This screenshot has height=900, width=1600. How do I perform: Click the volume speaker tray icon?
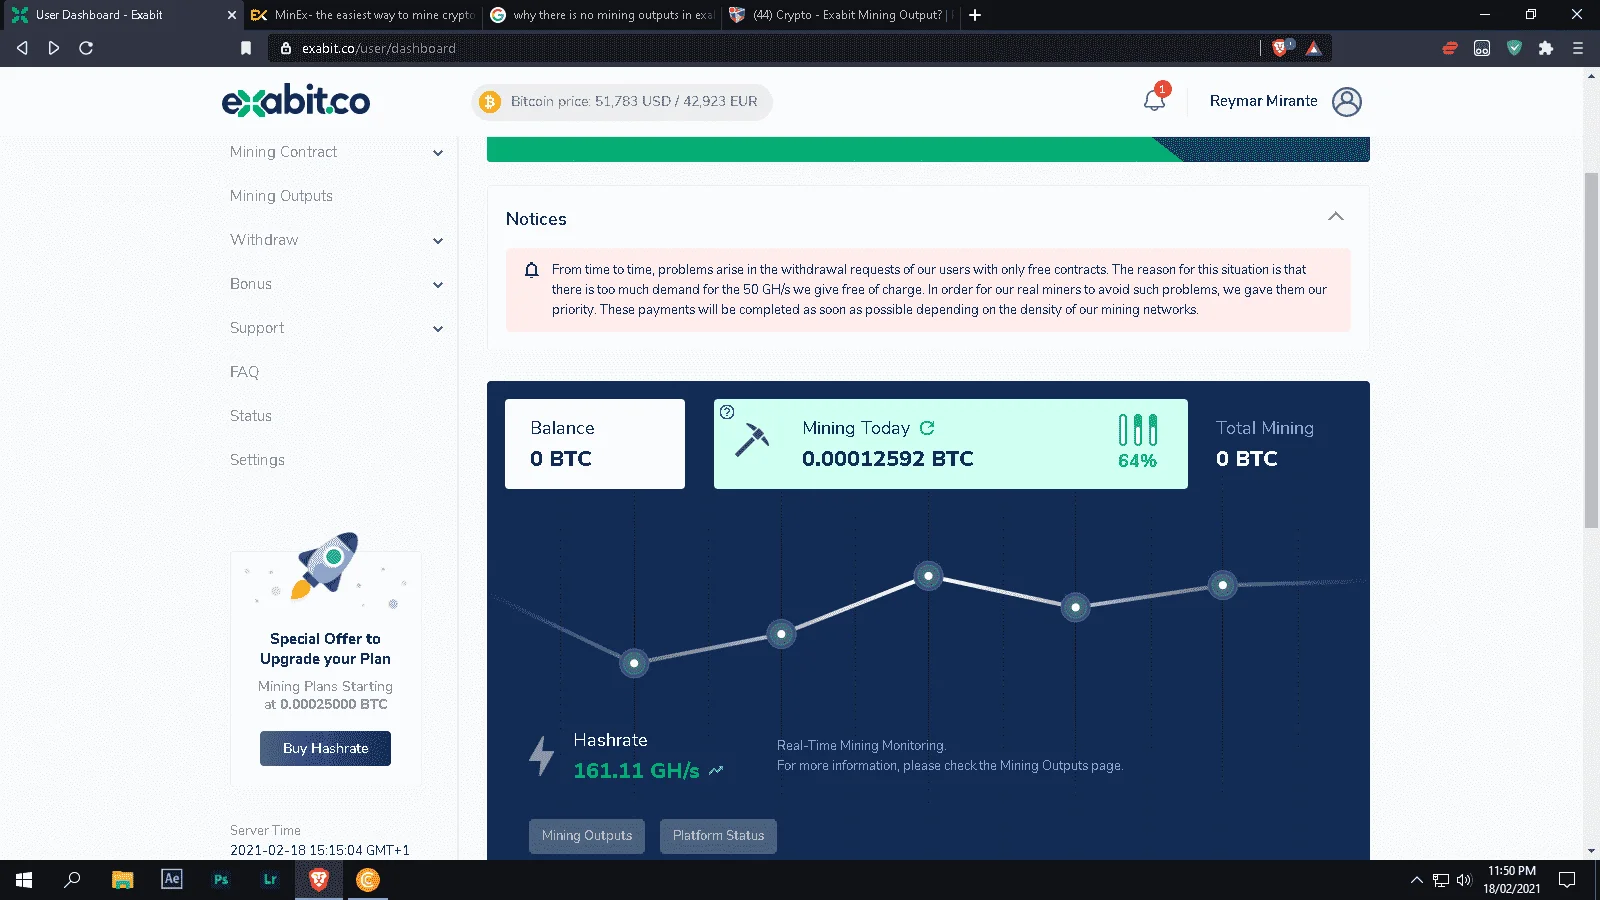point(1464,880)
